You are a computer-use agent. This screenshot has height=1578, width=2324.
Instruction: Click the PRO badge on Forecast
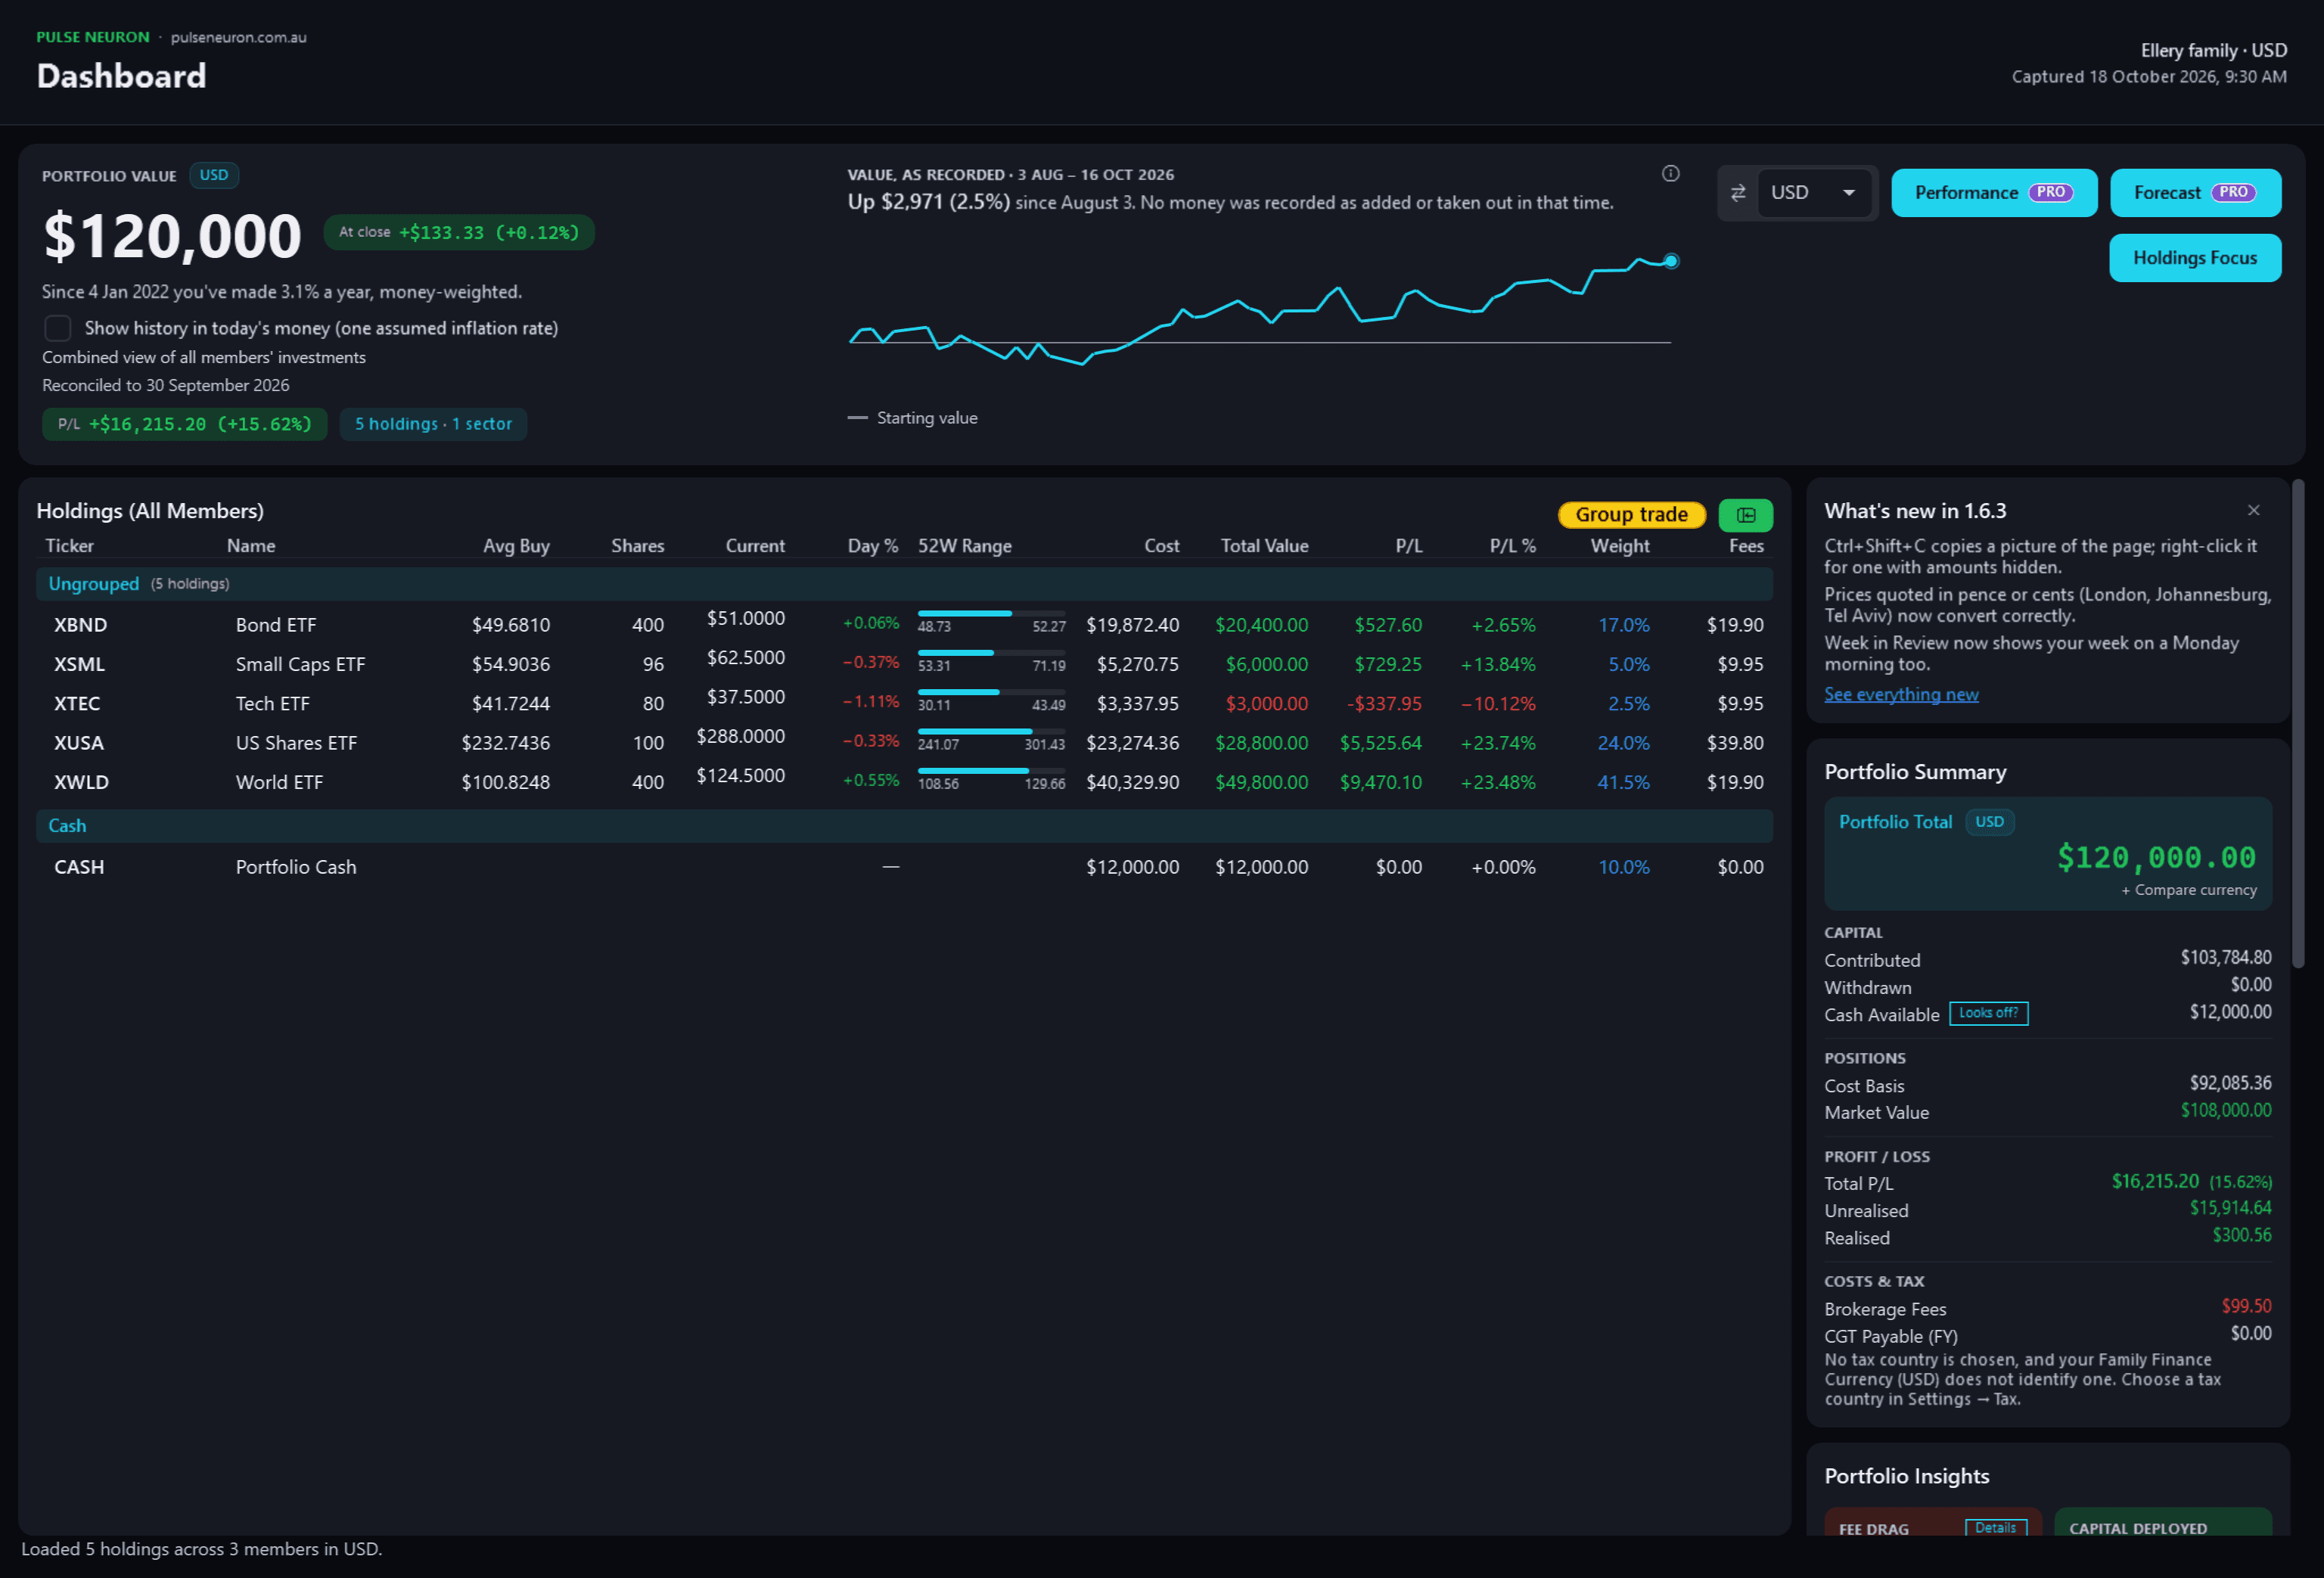(2233, 192)
